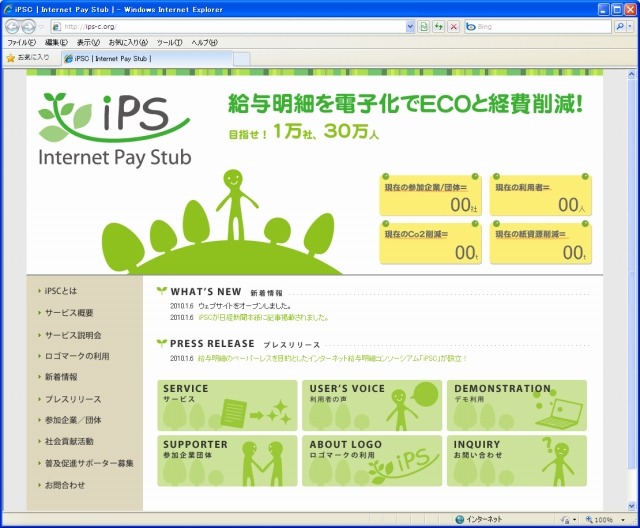Click the 現在の参加企業/団体 counter note
This screenshot has height=528, width=640.
[x=431, y=195]
